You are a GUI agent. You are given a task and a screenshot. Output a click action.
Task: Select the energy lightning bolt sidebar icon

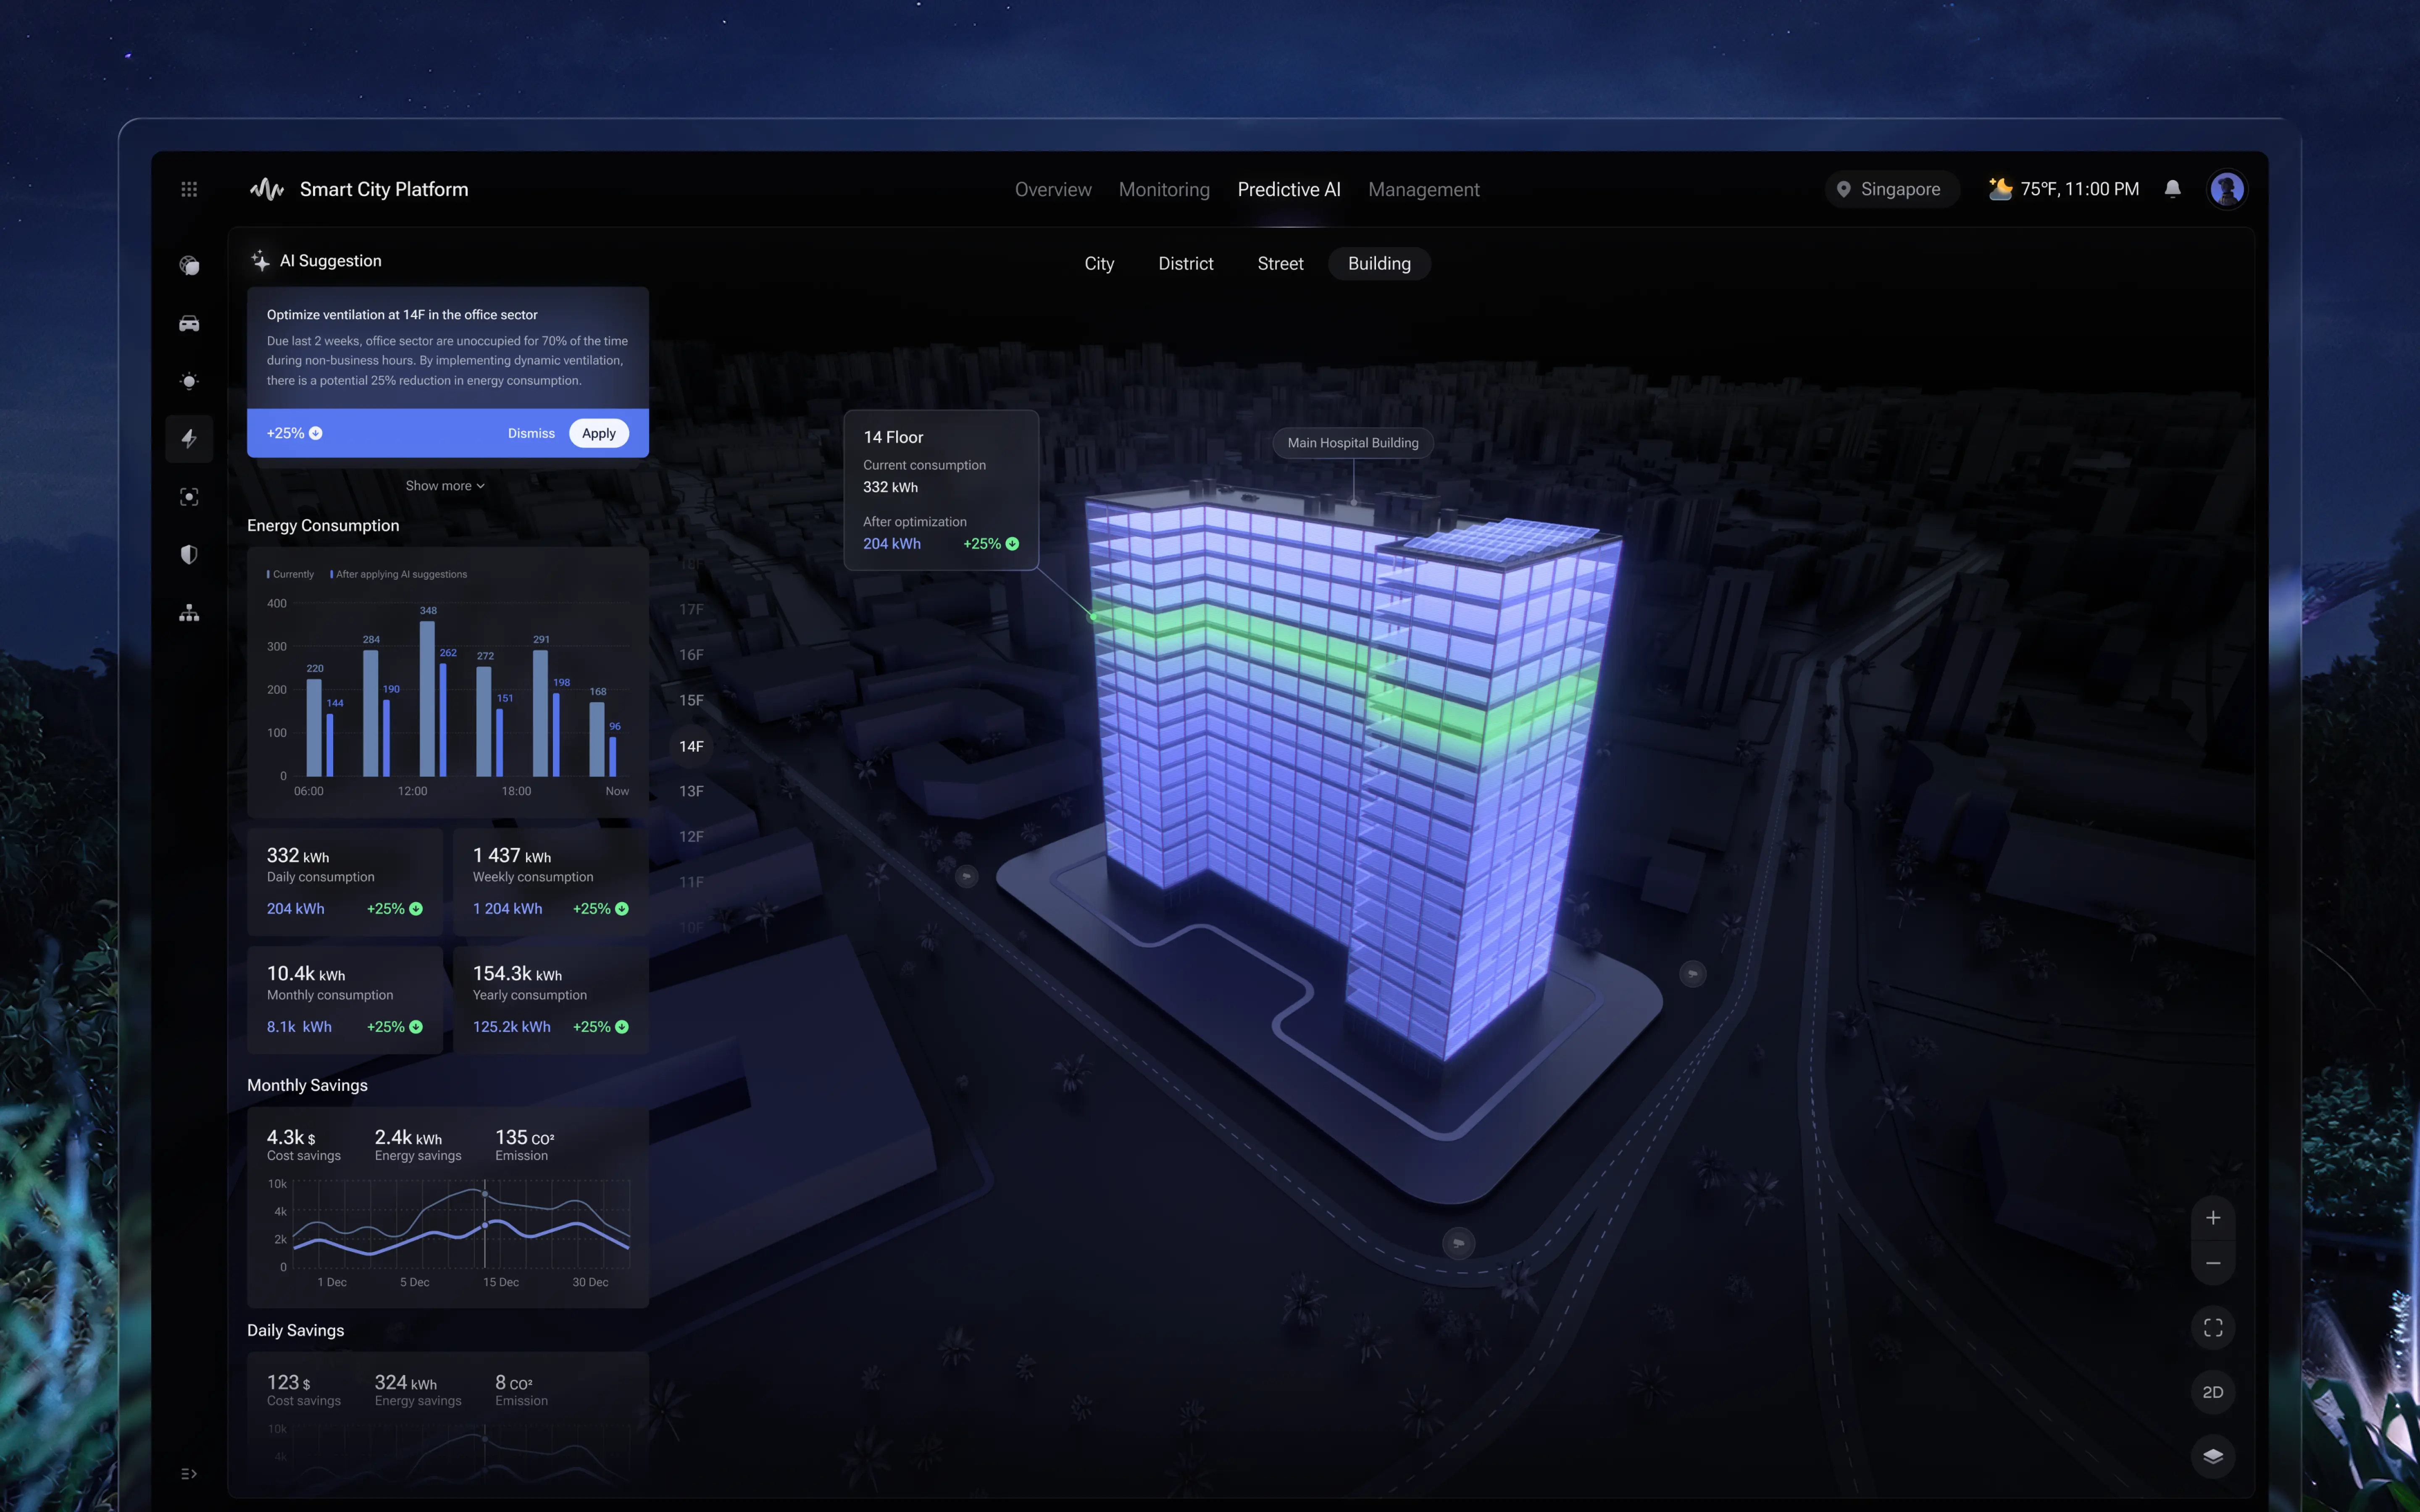189,438
